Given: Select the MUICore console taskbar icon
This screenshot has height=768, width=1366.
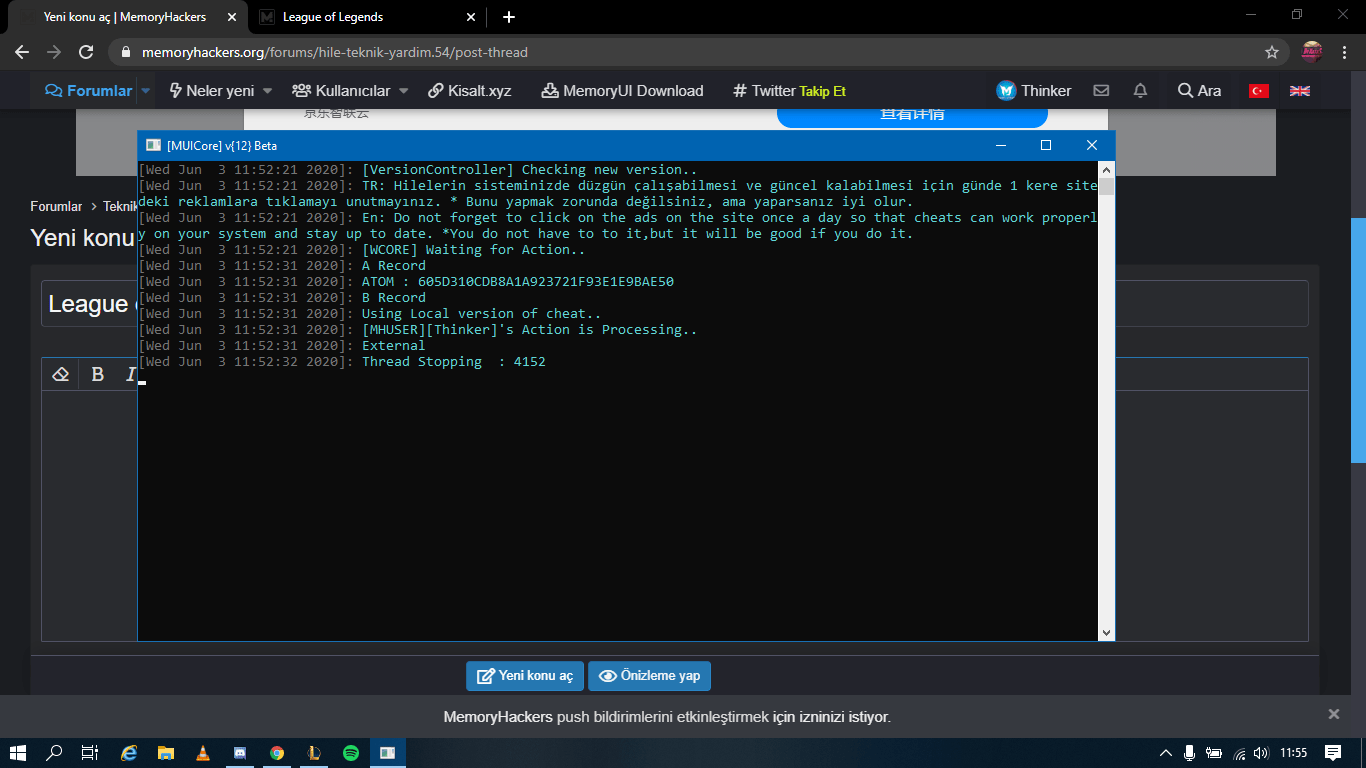Looking at the screenshot, I should pos(388,753).
